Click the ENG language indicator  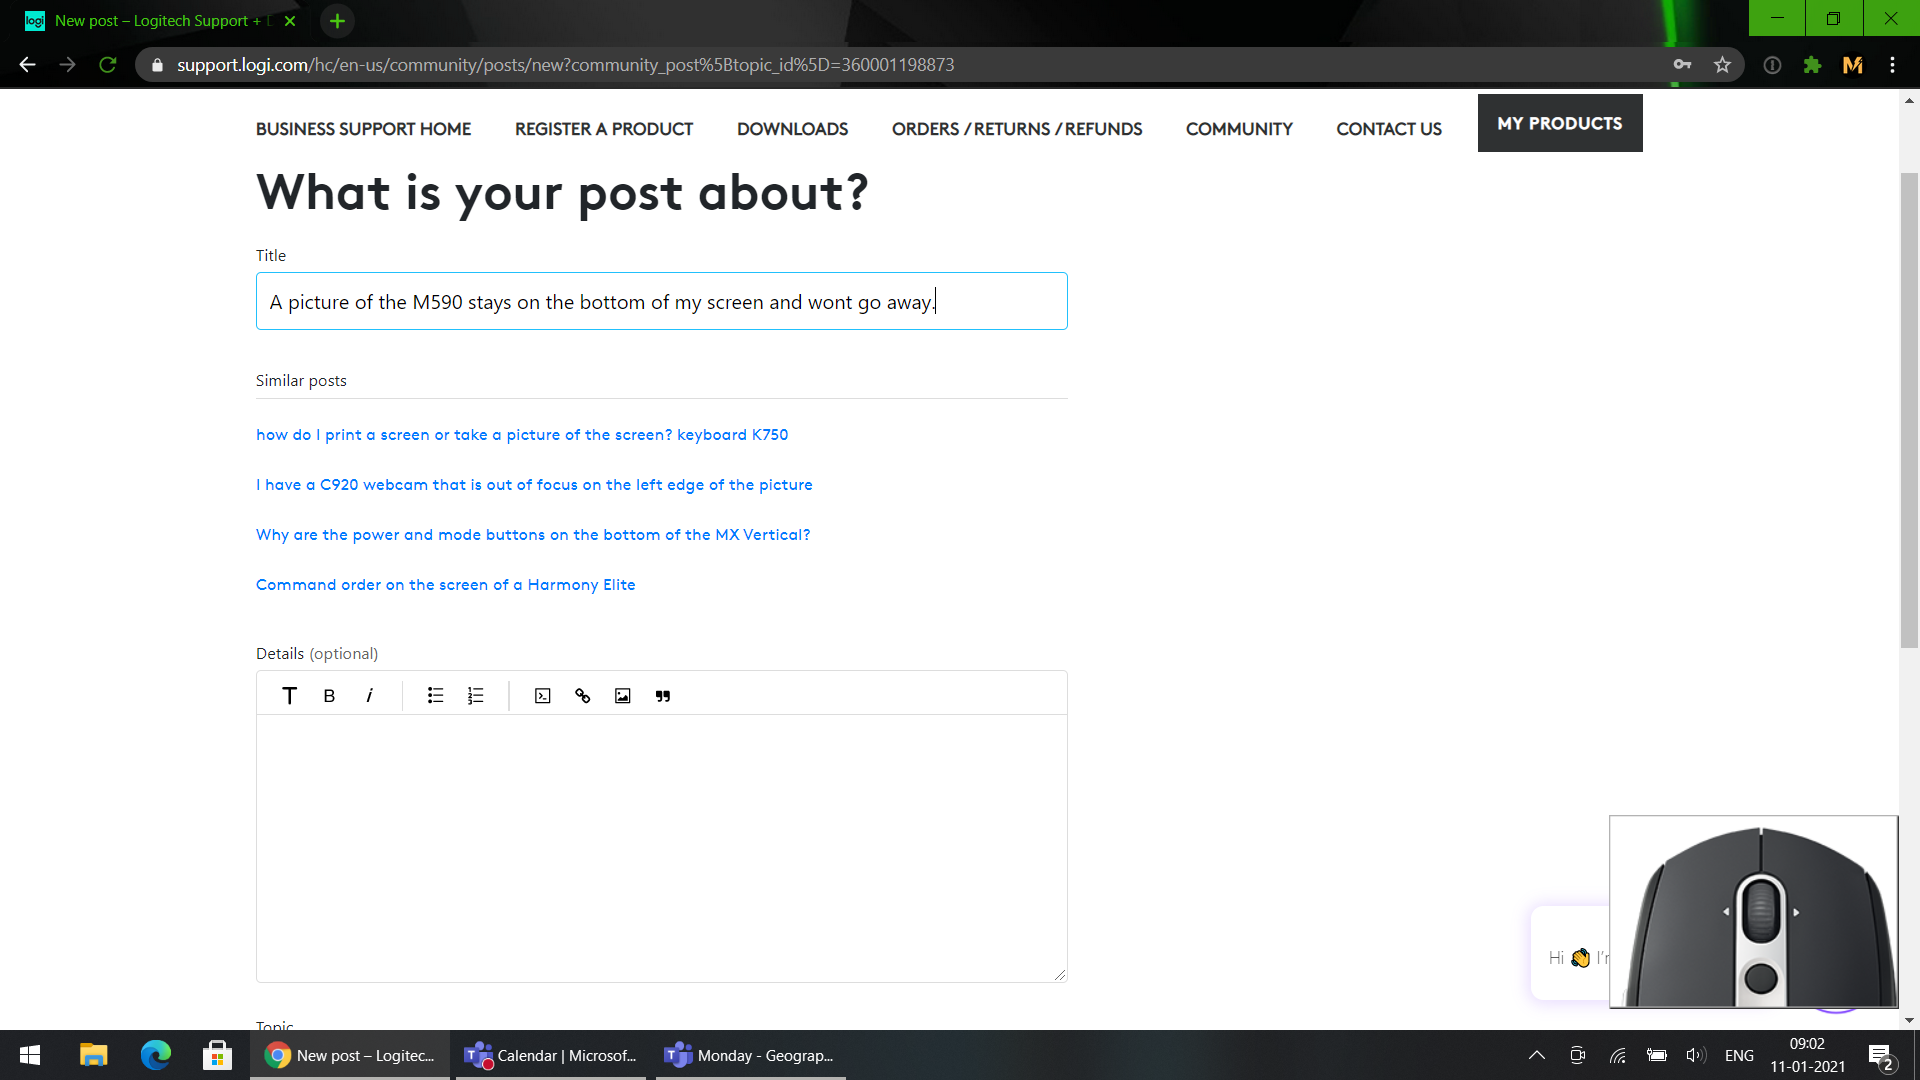[x=1739, y=1055]
